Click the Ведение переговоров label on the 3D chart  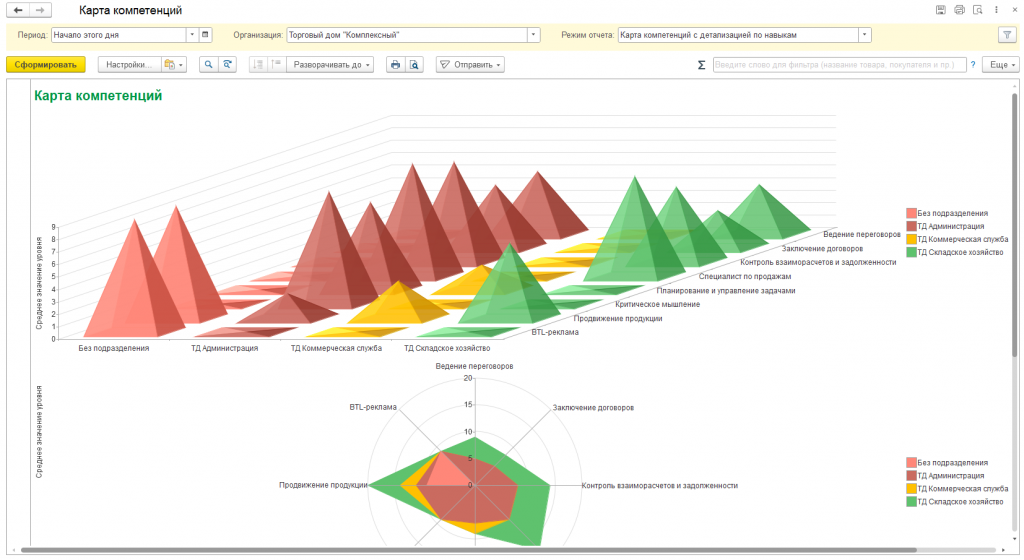(862, 234)
